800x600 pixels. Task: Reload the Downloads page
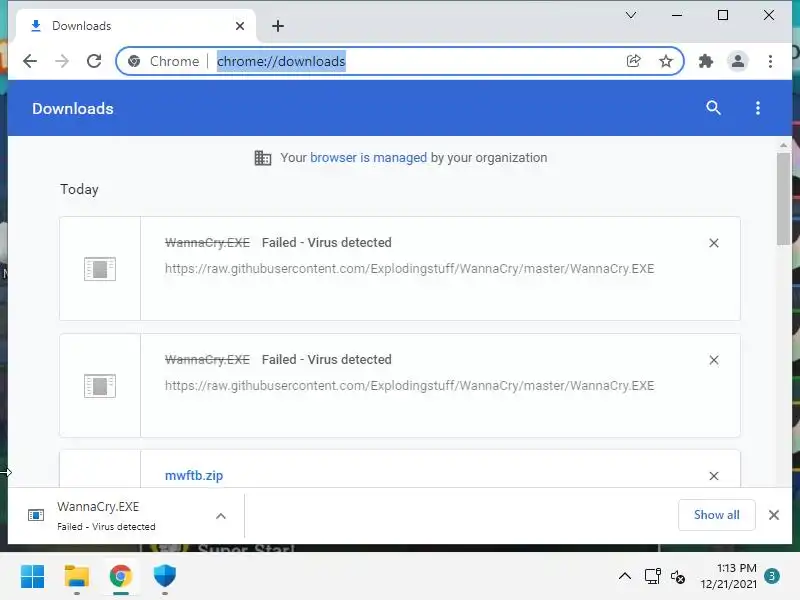[x=94, y=61]
